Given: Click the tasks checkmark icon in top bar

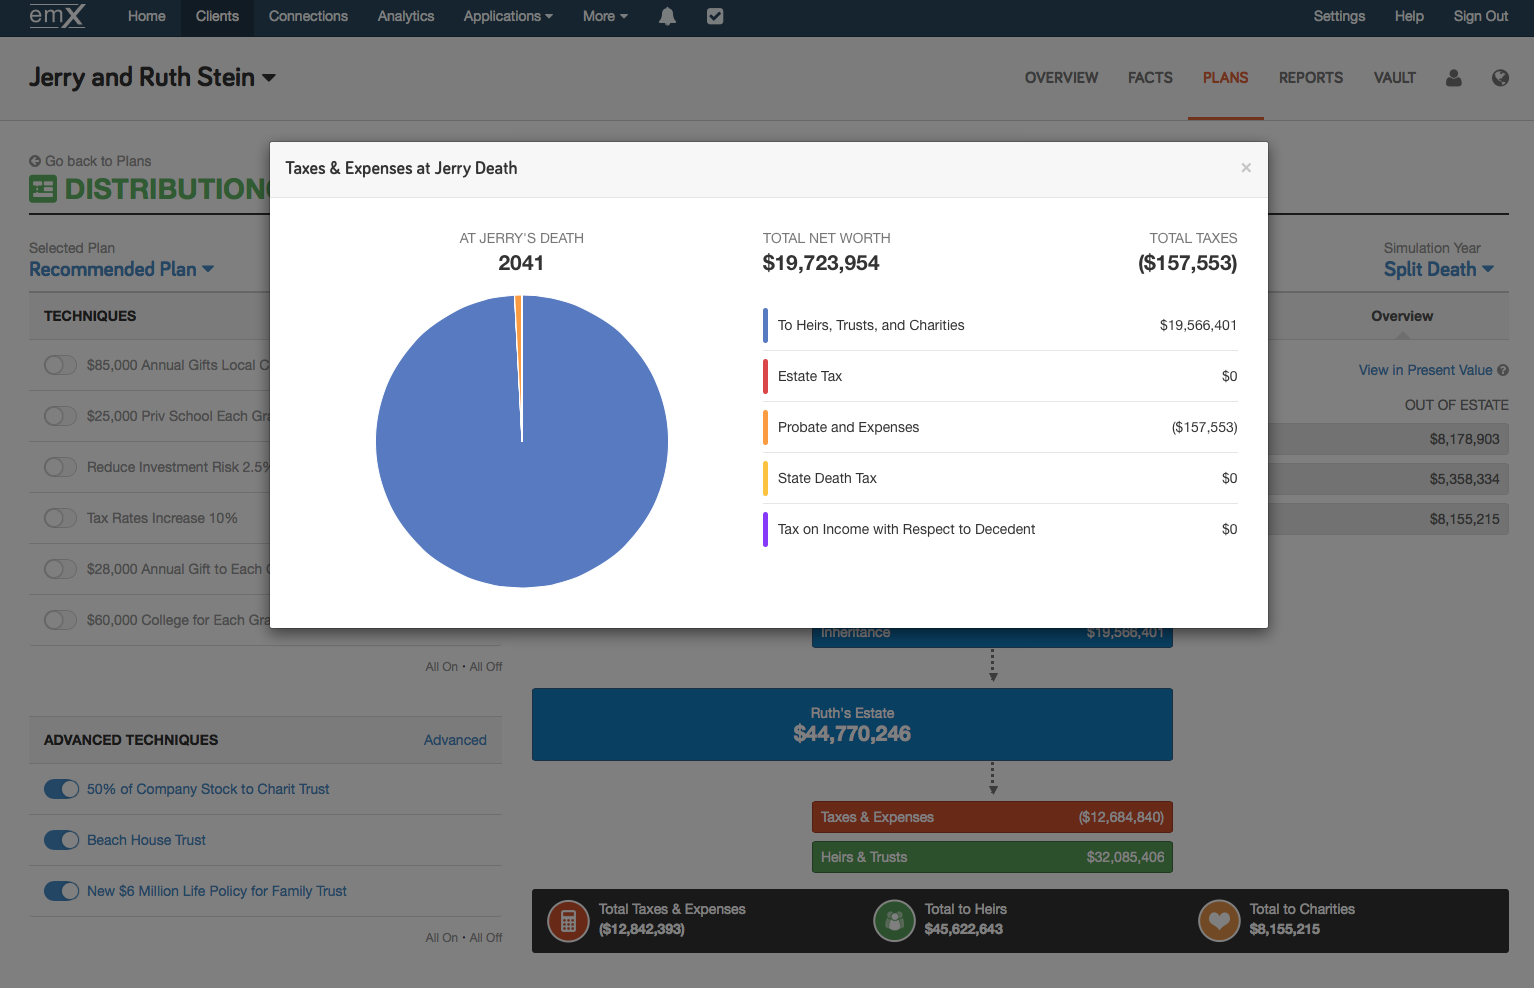Looking at the screenshot, I should pyautogui.click(x=714, y=16).
